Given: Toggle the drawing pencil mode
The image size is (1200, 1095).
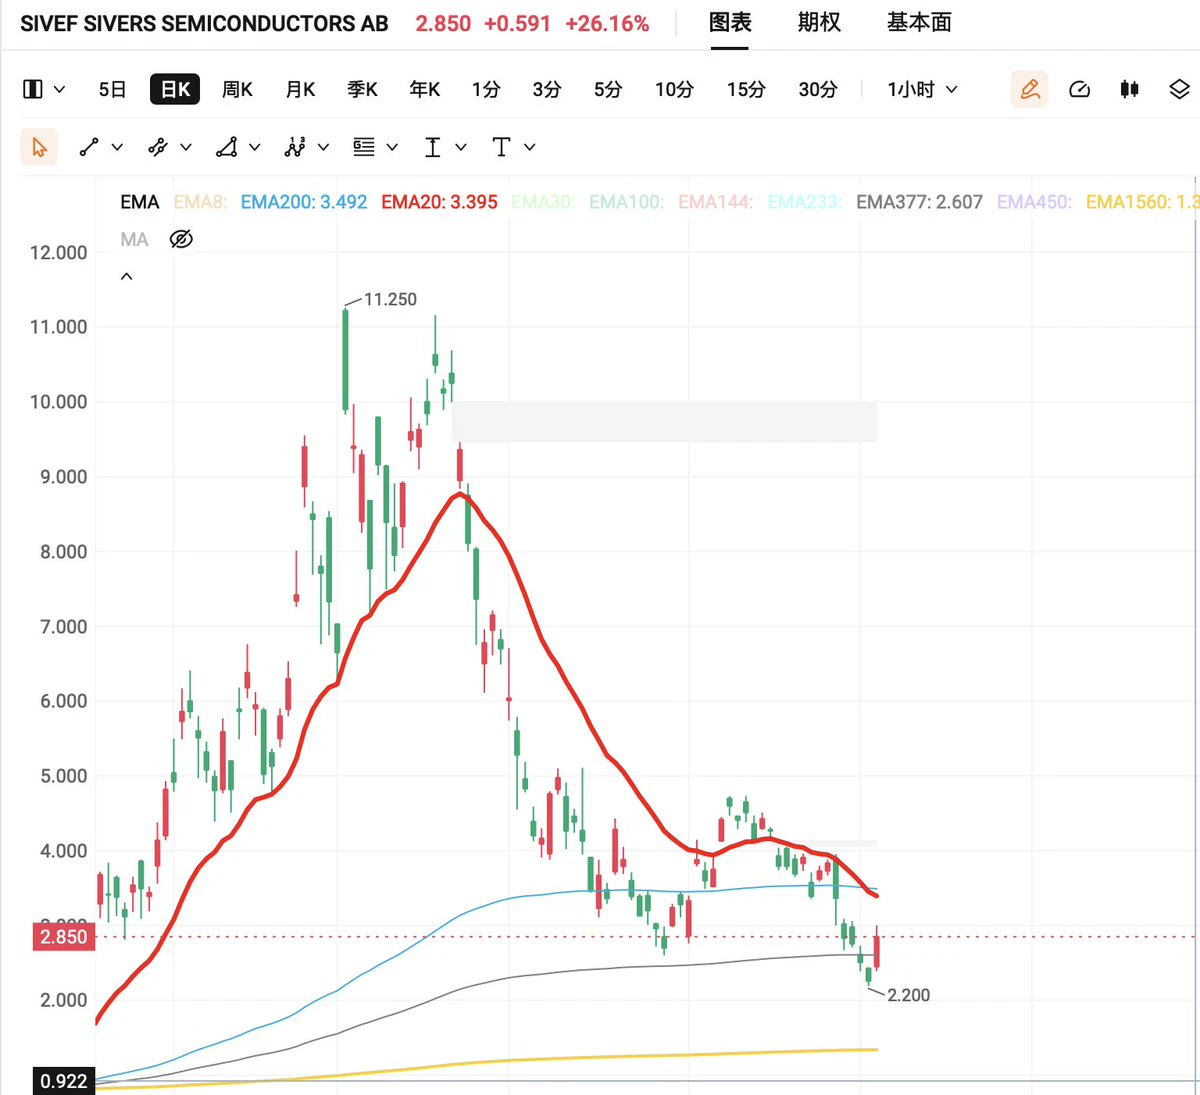Looking at the screenshot, I should pyautogui.click(x=1029, y=89).
